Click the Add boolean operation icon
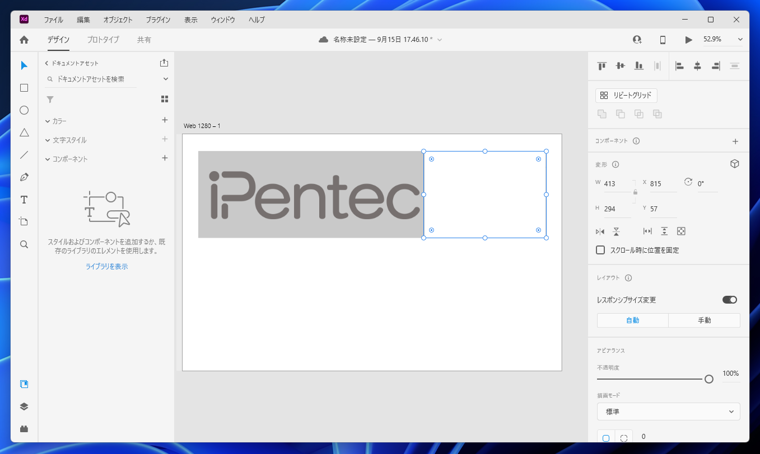The image size is (760, 454). (602, 114)
